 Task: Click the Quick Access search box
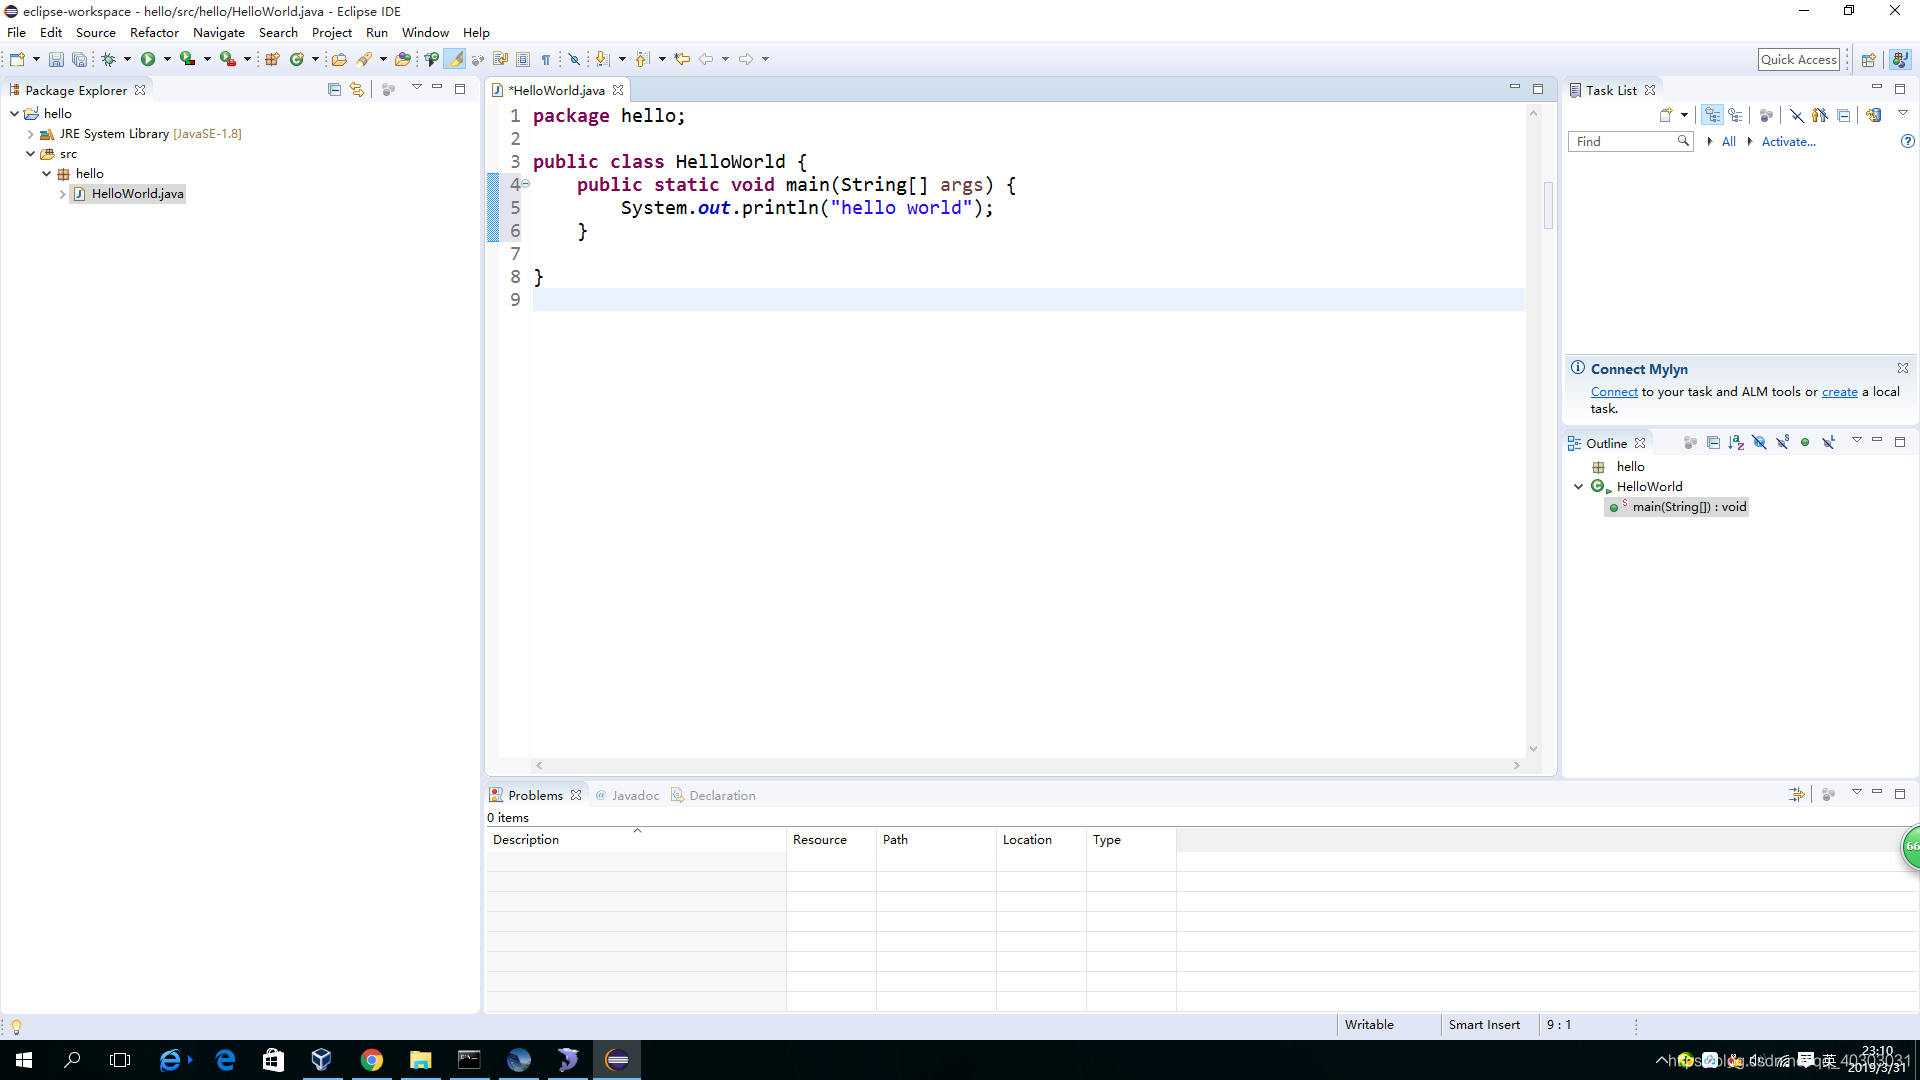[1798, 60]
